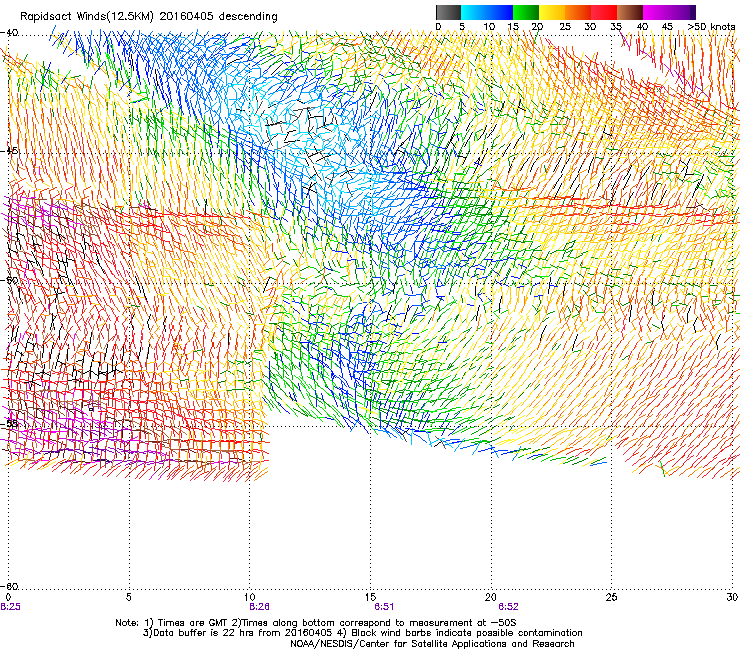Screen dimensions: 740x650
Task: Click the purple time stamp '8:26'
Action: 259,607
